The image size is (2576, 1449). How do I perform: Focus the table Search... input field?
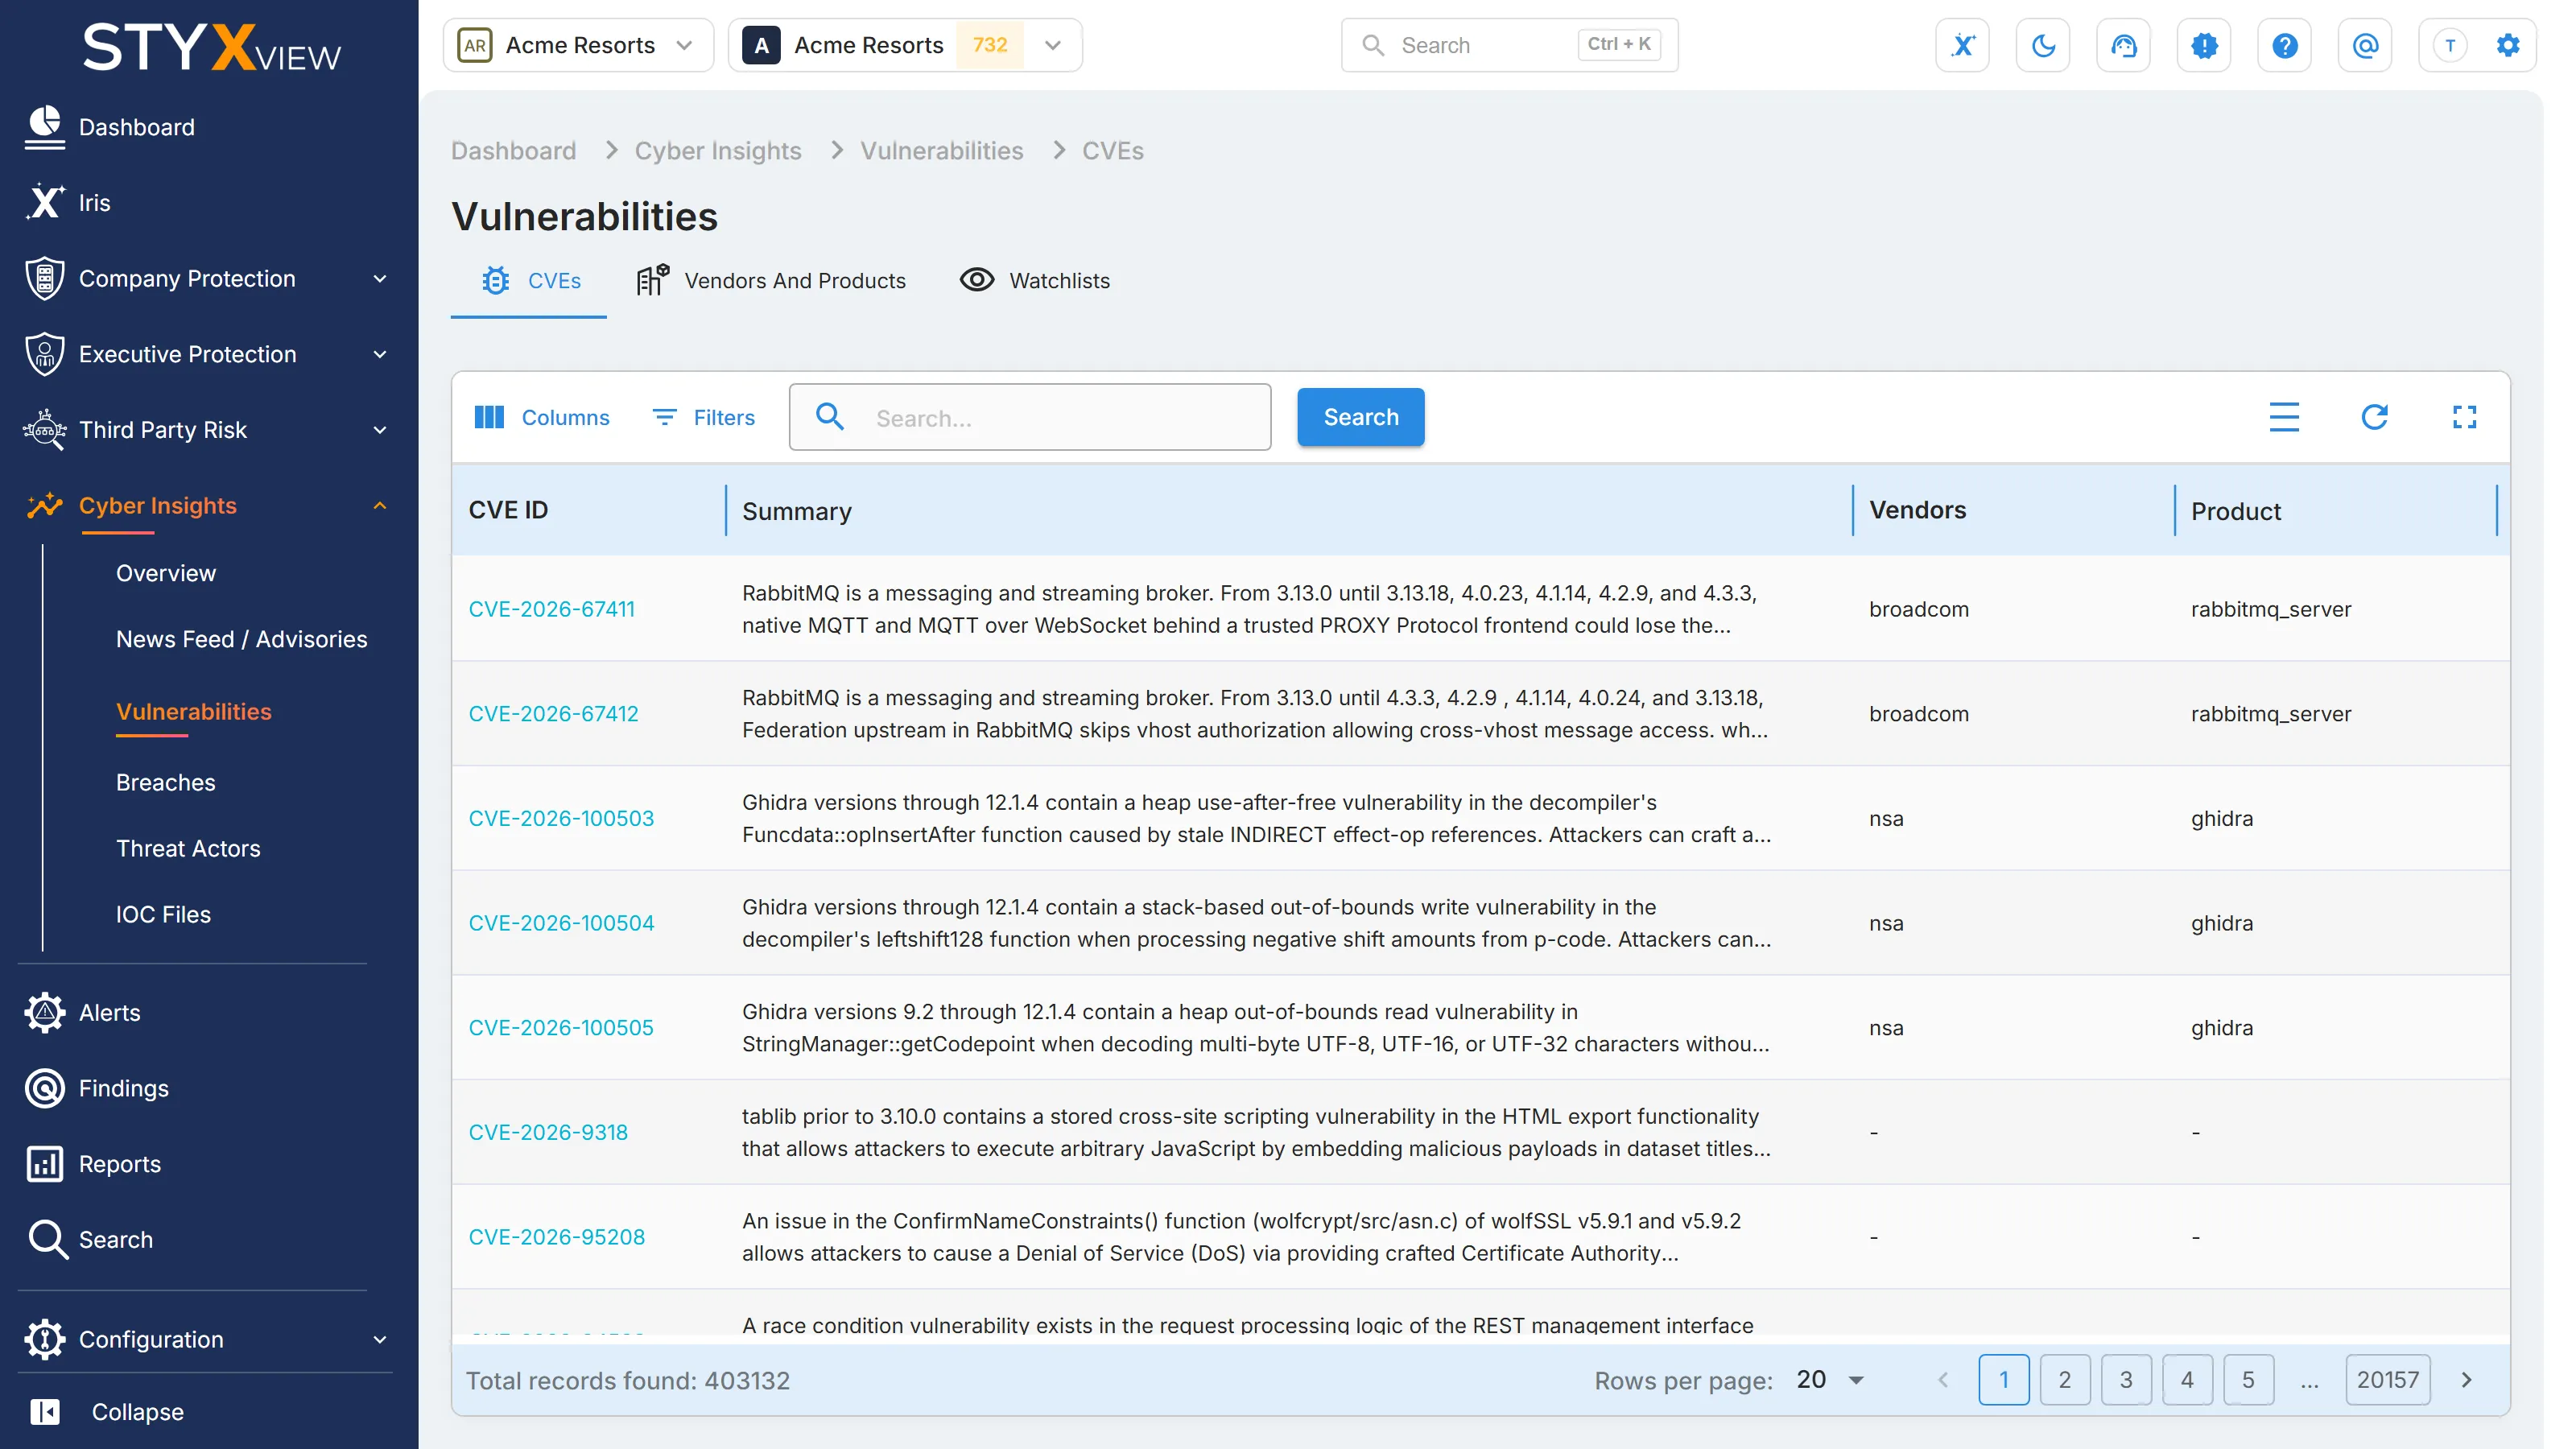1030,417
